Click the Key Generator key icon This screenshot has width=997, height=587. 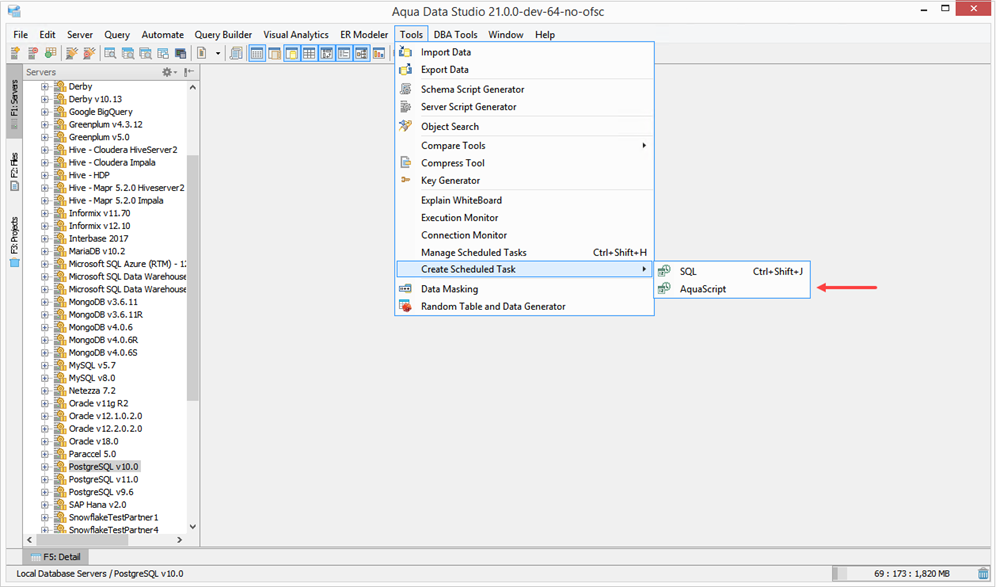point(406,180)
